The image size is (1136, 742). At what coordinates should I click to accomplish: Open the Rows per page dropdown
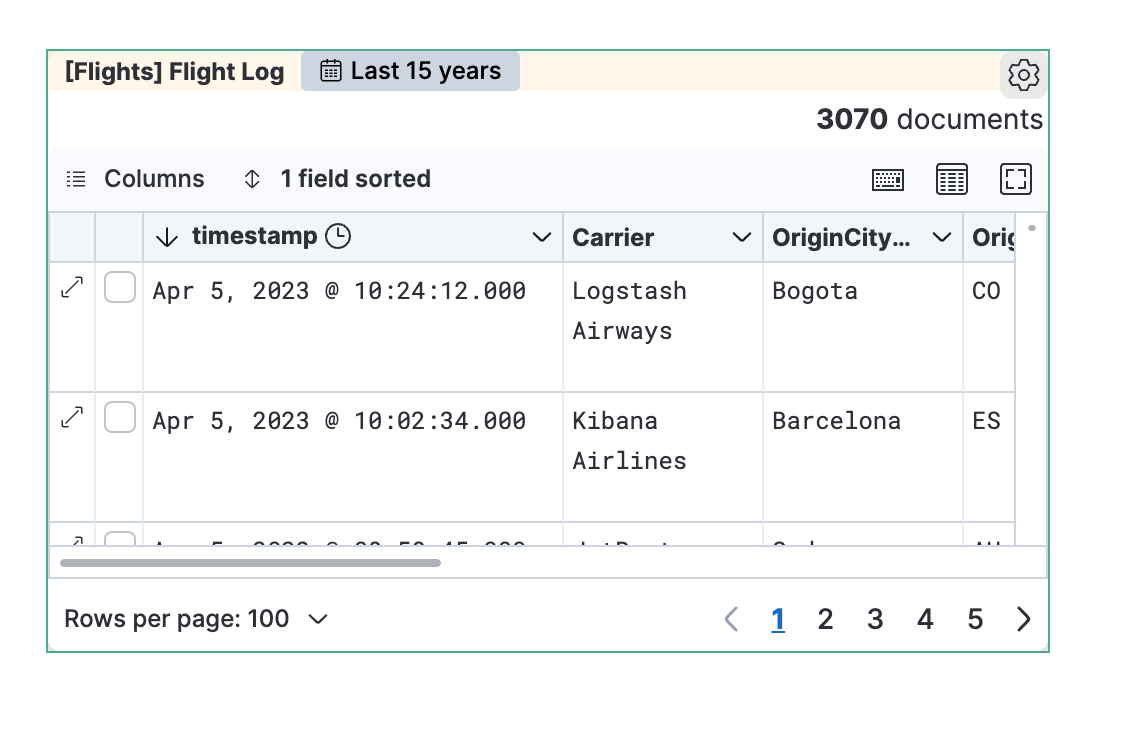click(x=196, y=619)
